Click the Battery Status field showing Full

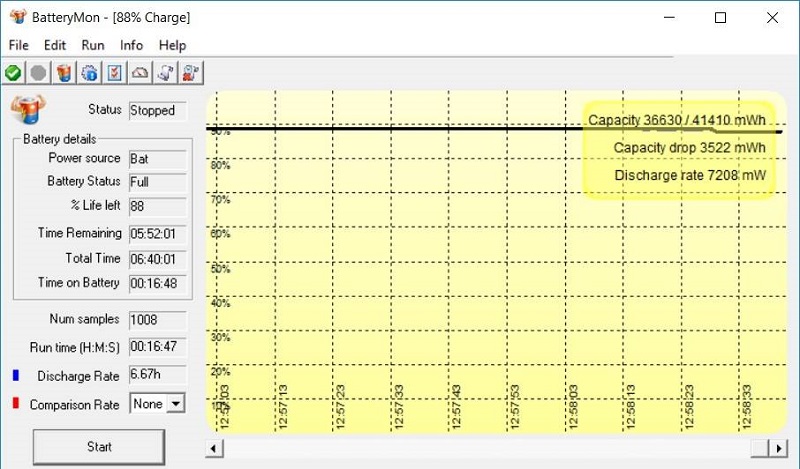tap(158, 182)
